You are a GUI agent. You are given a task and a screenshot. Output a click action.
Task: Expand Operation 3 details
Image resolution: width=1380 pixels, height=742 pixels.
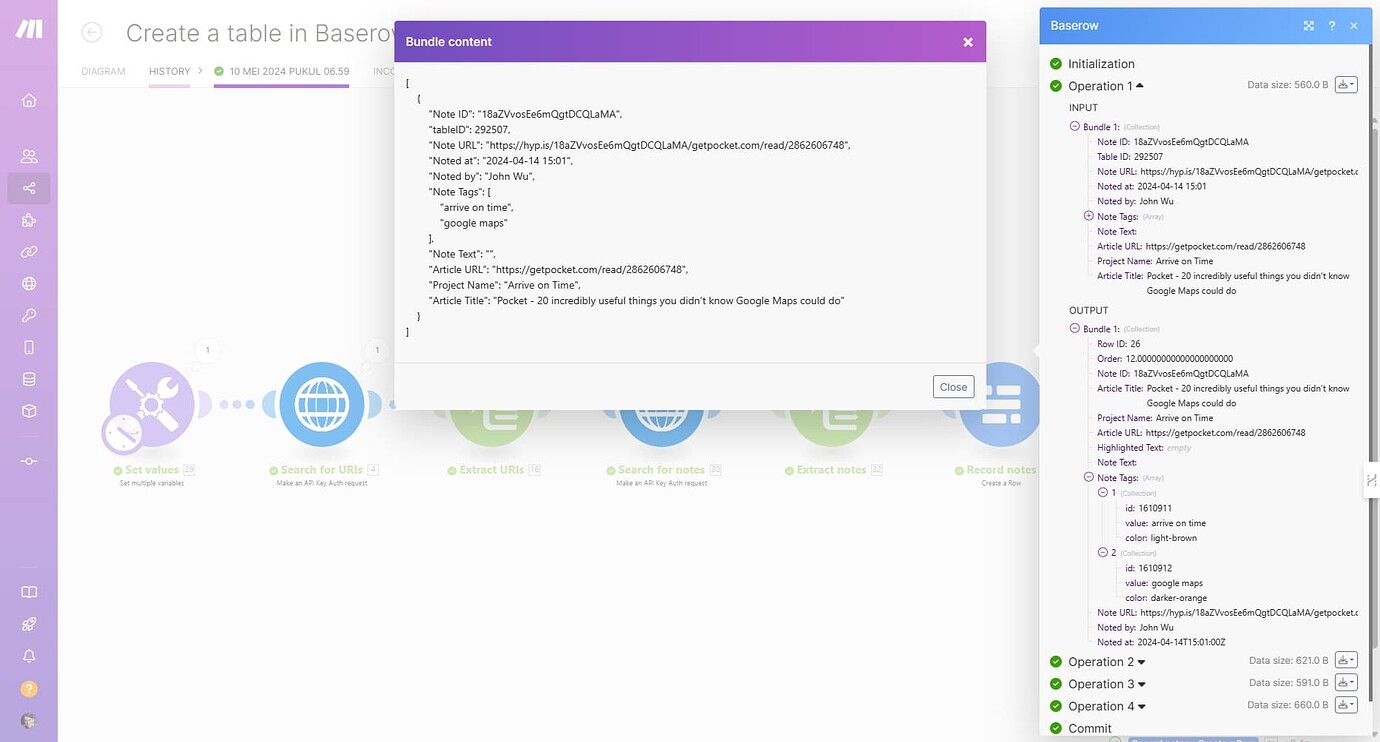[1140, 683]
